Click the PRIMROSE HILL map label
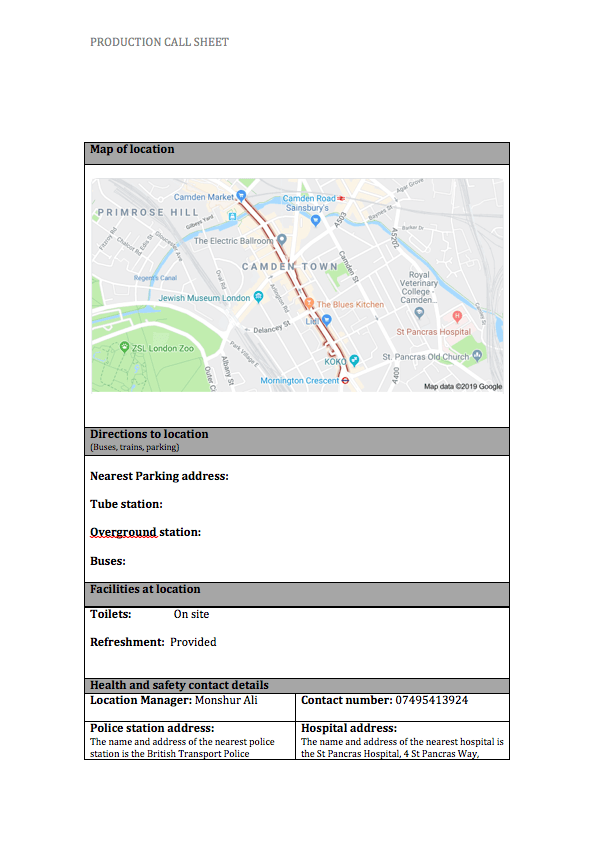This screenshot has width=595, height=841. tap(148, 212)
